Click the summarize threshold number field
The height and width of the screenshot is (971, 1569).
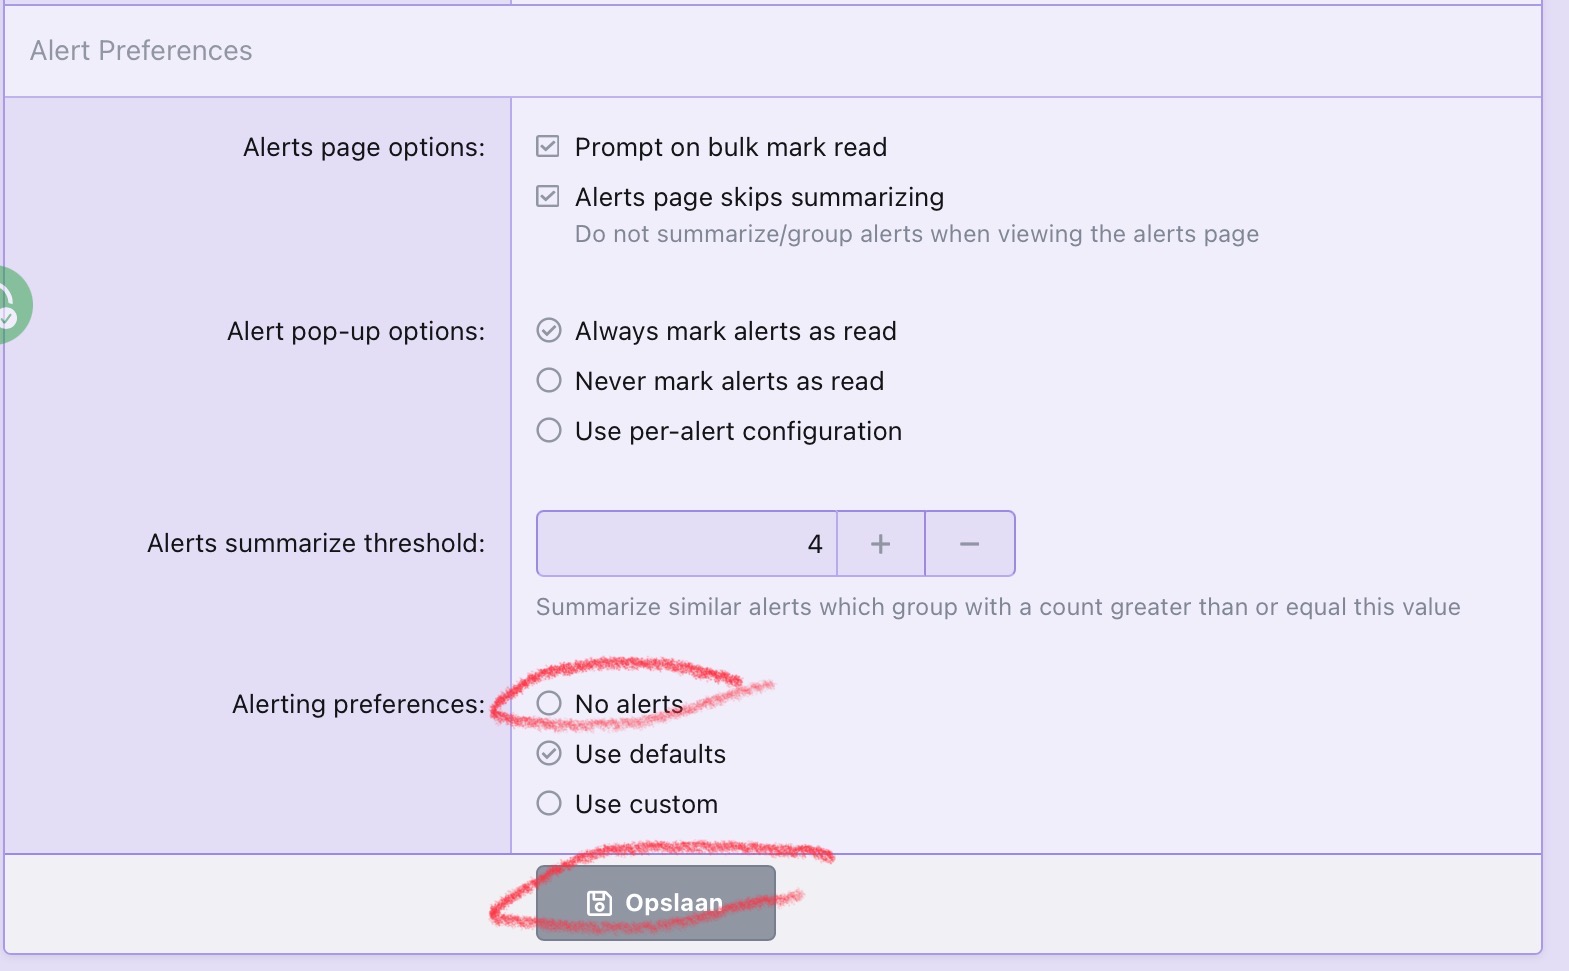(686, 544)
